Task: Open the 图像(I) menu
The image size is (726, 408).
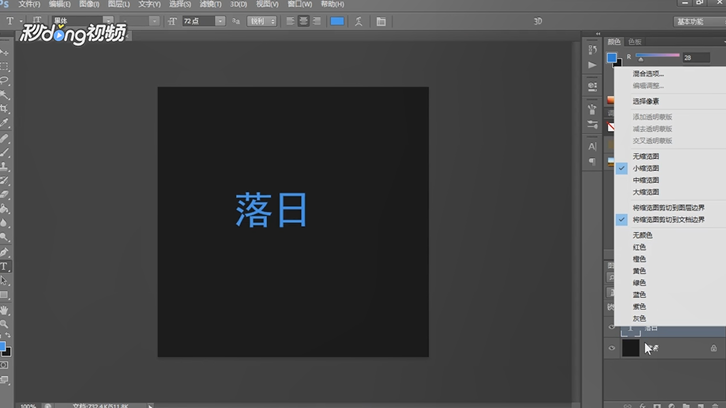Action: (89, 4)
